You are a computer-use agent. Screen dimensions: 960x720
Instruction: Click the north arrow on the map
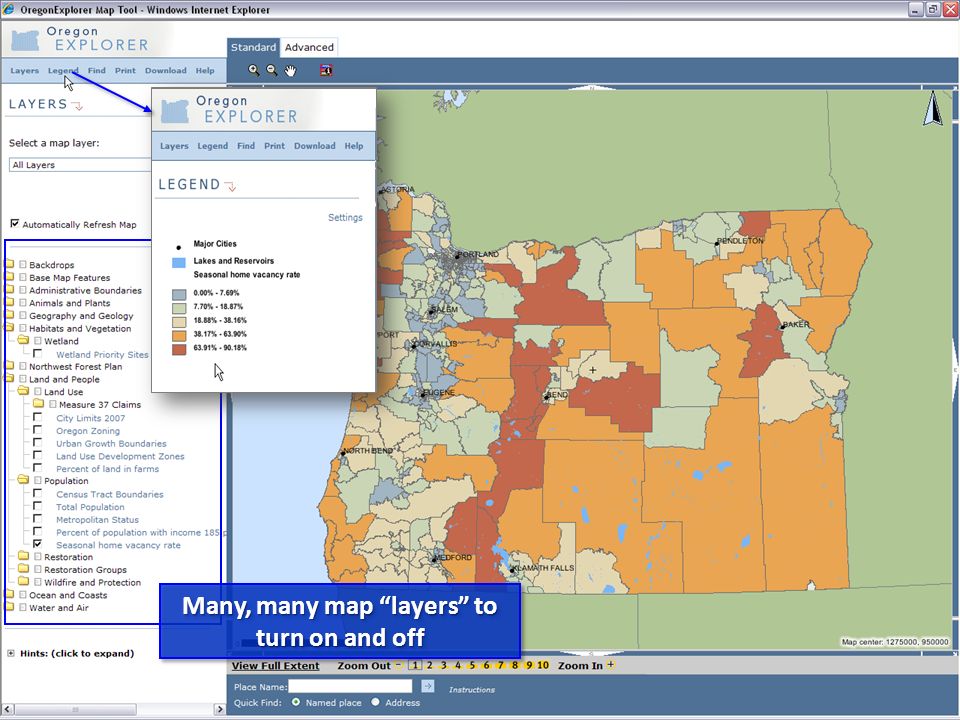point(933,108)
